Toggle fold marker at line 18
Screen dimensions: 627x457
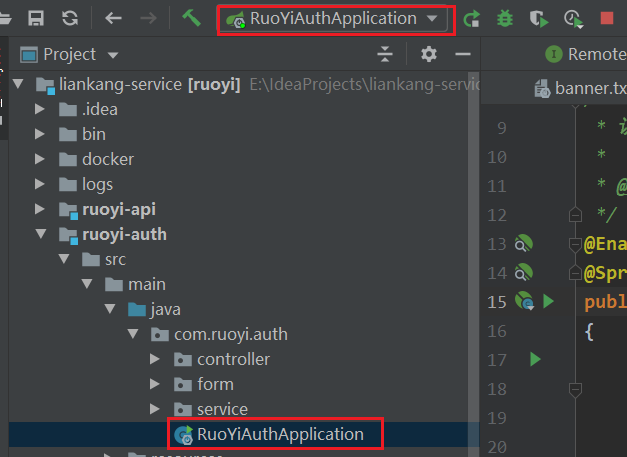pos(575,390)
